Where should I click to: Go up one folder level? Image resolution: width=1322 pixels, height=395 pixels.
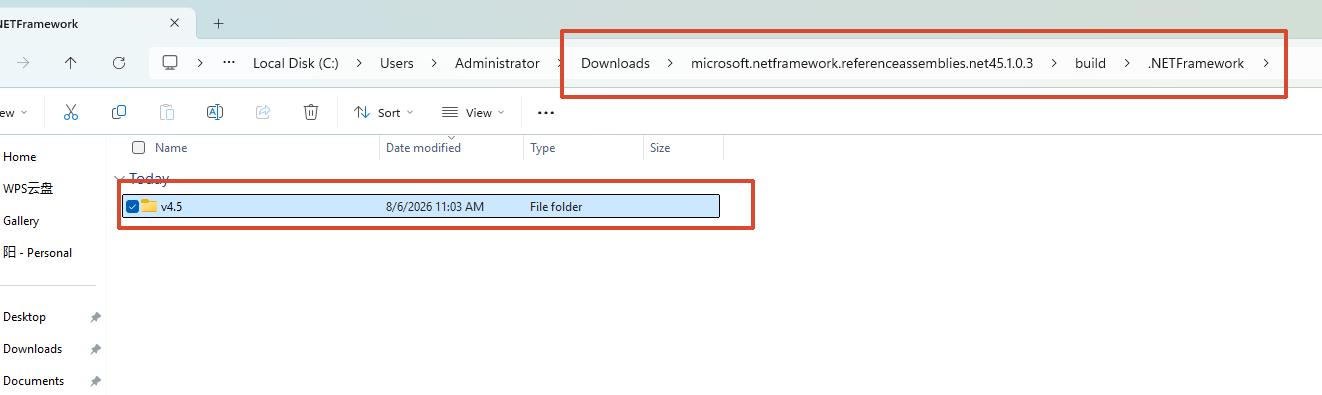pos(70,63)
